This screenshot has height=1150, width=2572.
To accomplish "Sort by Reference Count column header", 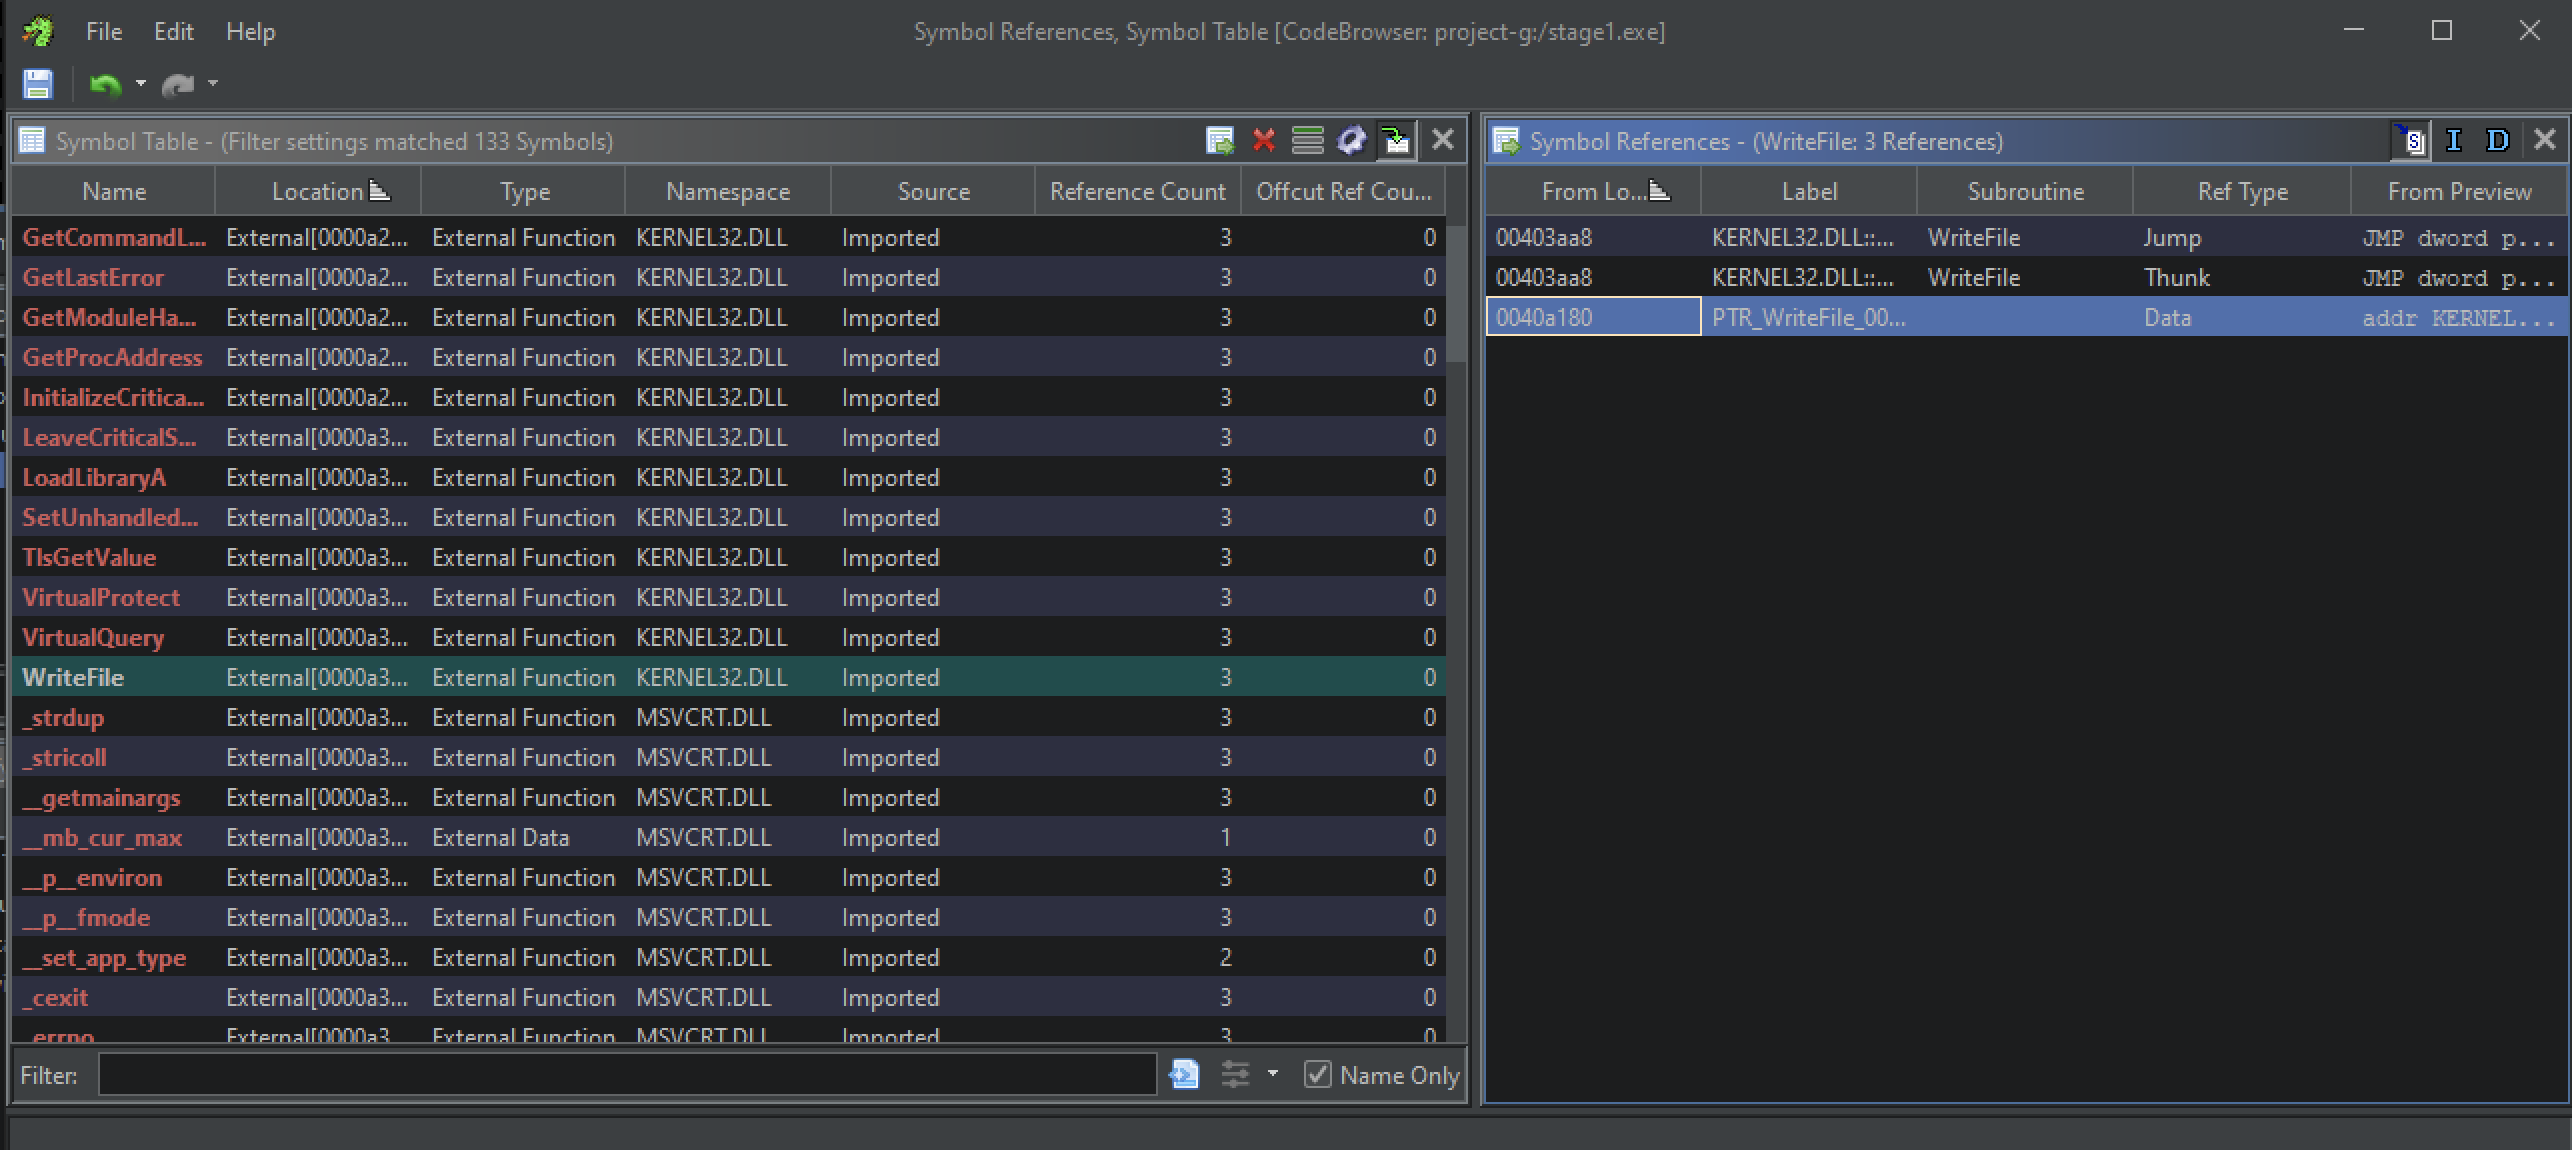I will pyautogui.click(x=1137, y=191).
